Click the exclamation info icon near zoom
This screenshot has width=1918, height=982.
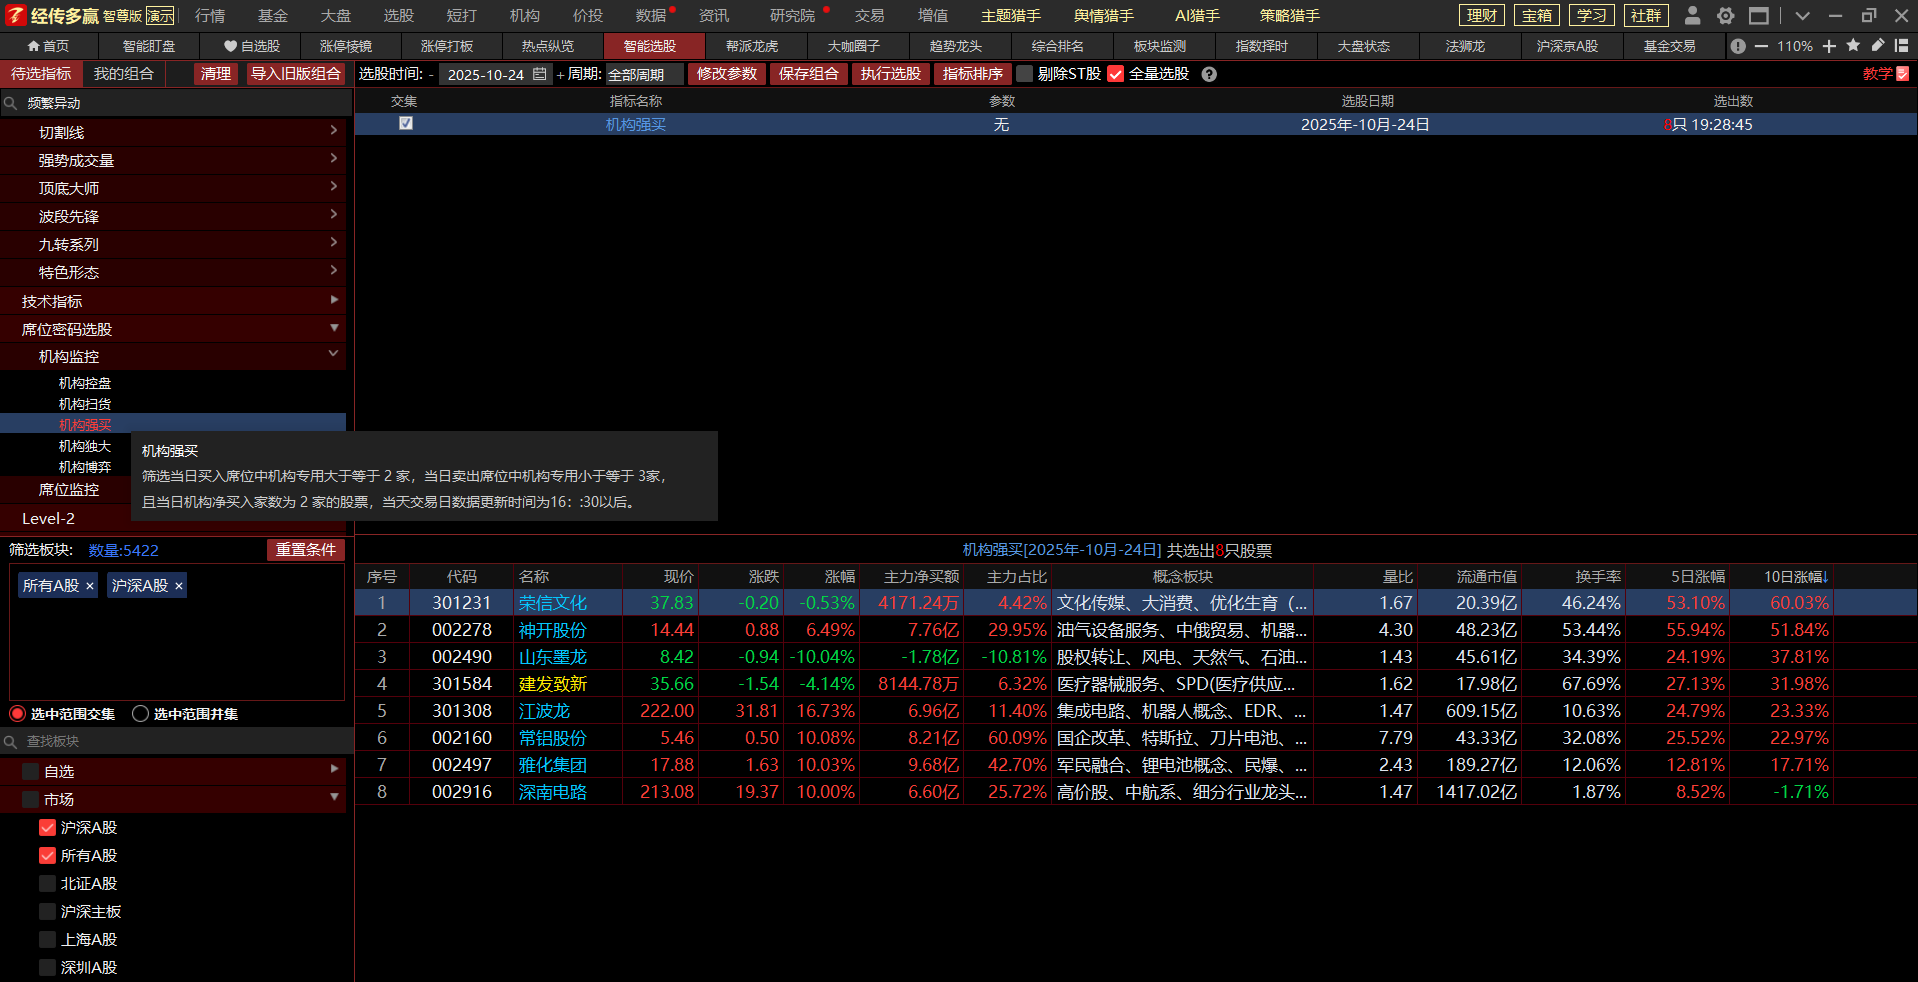point(1738,46)
